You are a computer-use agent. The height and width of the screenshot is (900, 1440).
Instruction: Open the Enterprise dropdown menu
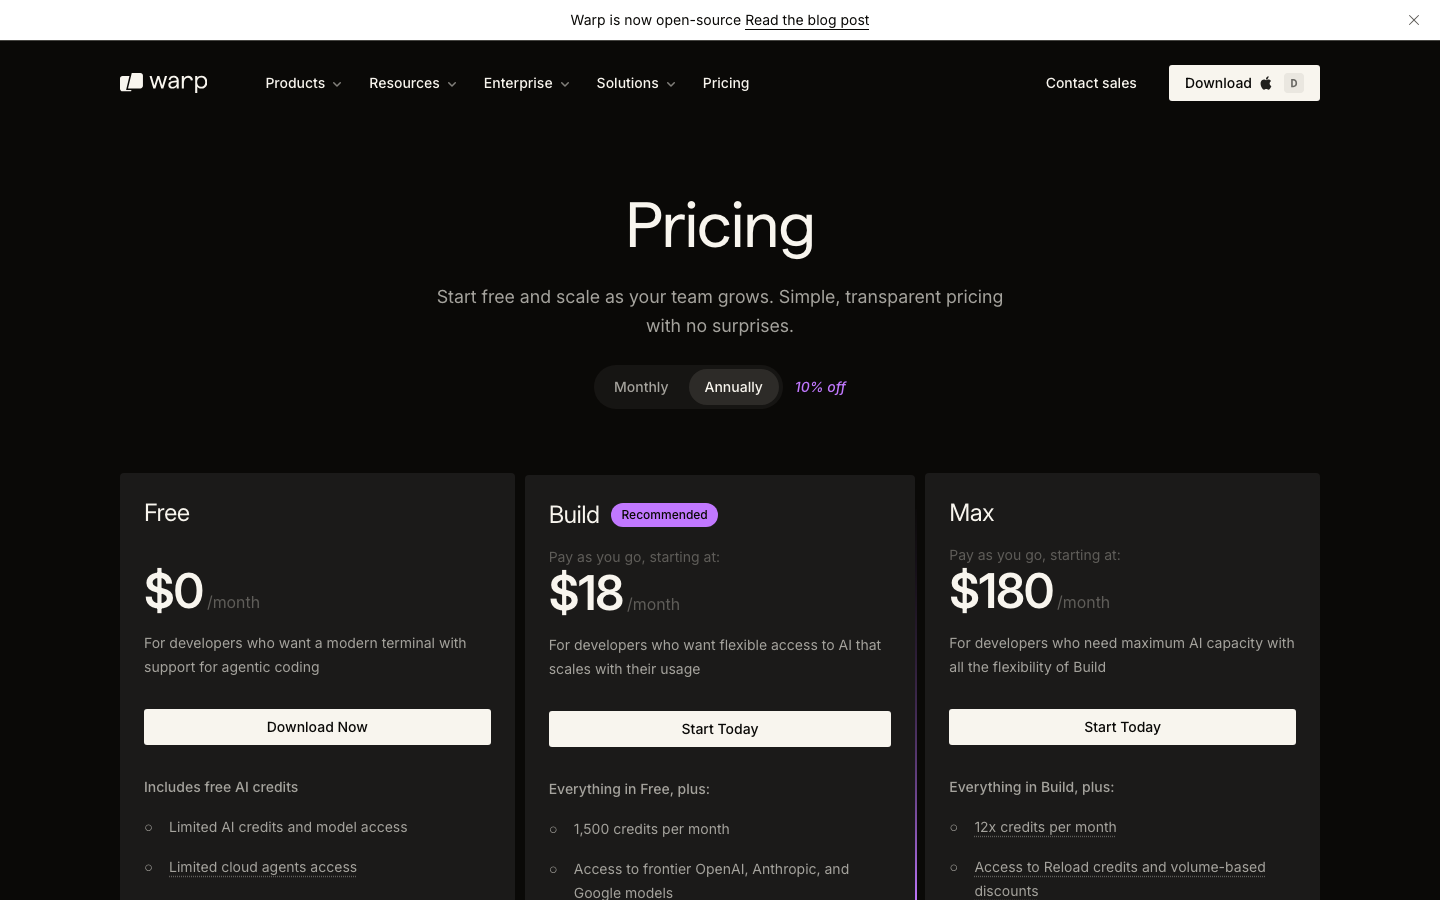(x=527, y=83)
